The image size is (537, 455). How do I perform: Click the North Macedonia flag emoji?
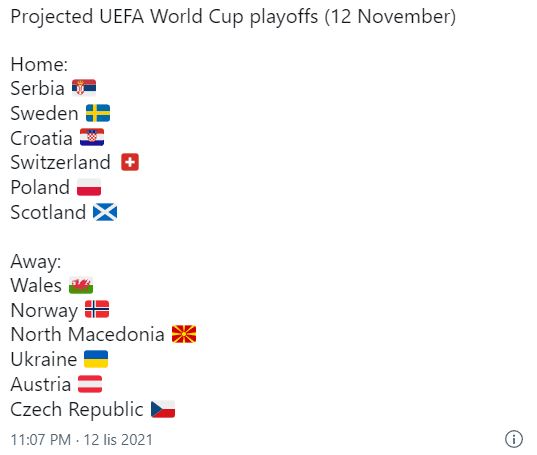pos(184,334)
